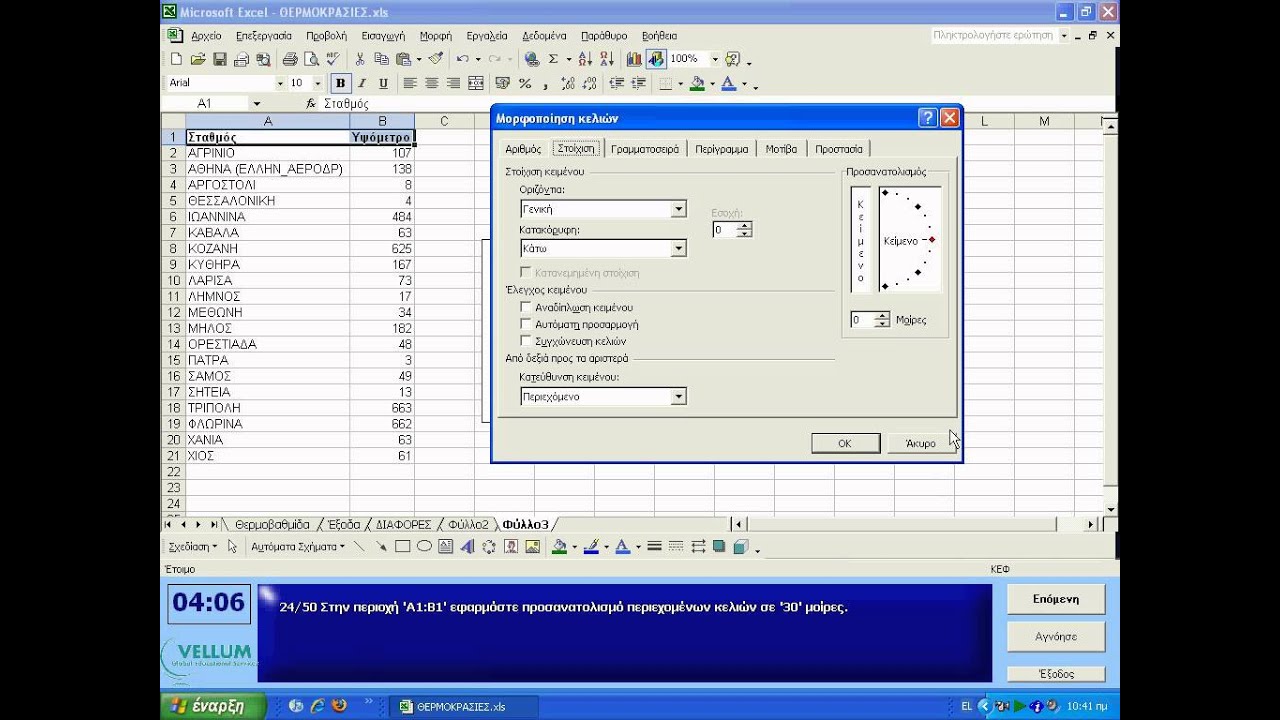Switch to the Μοτίβα tab
This screenshot has width=1280, height=720.
pyautogui.click(x=781, y=149)
